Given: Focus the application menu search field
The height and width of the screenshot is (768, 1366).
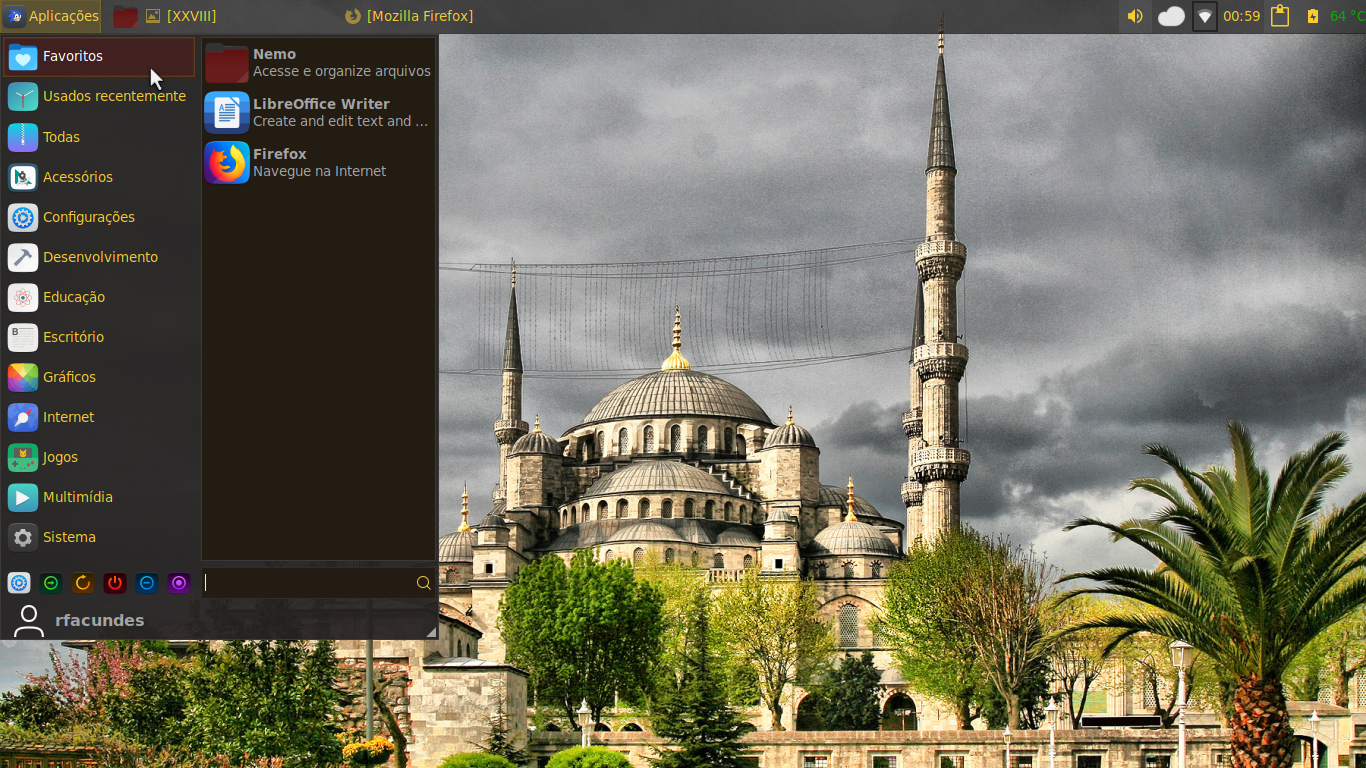Looking at the screenshot, I should [318, 583].
